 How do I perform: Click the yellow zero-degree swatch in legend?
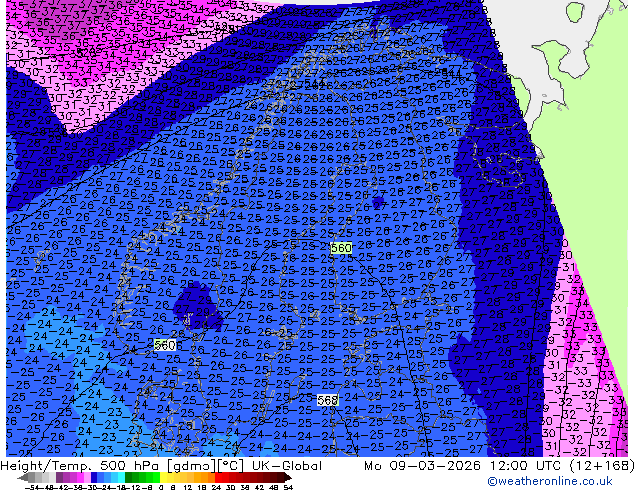click(163, 478)
